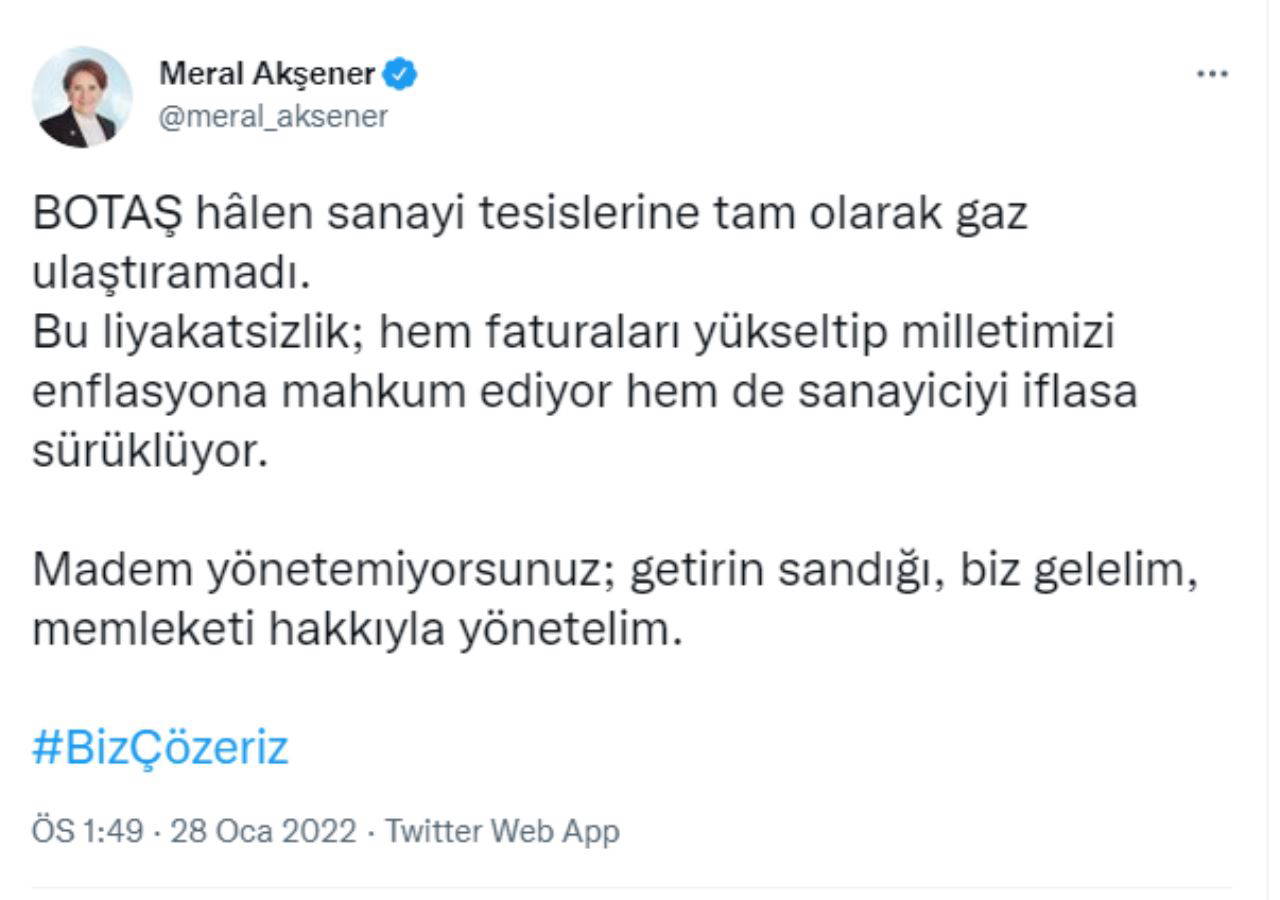Click the word 'ulaştıramadı.' in the tweet
This screenshot has width=1280, height=900.
(x=167, y=274)
